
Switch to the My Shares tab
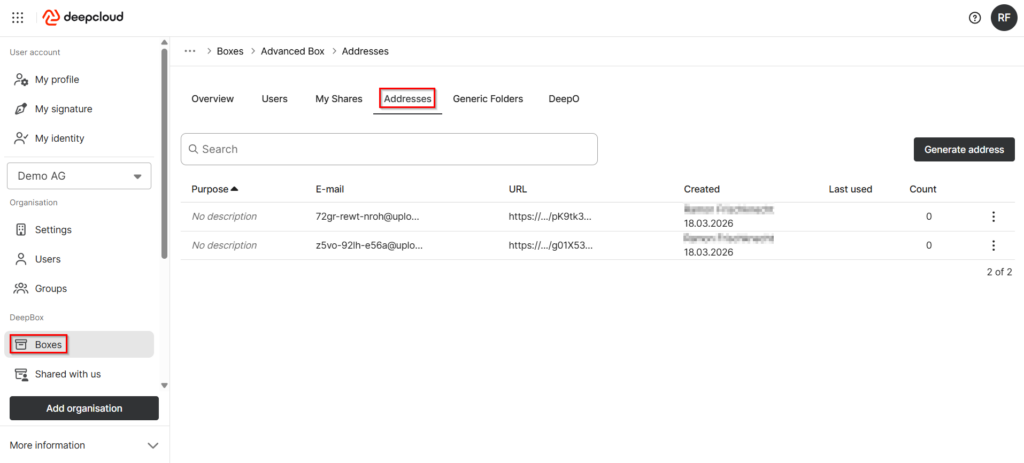tap(338, 99)
